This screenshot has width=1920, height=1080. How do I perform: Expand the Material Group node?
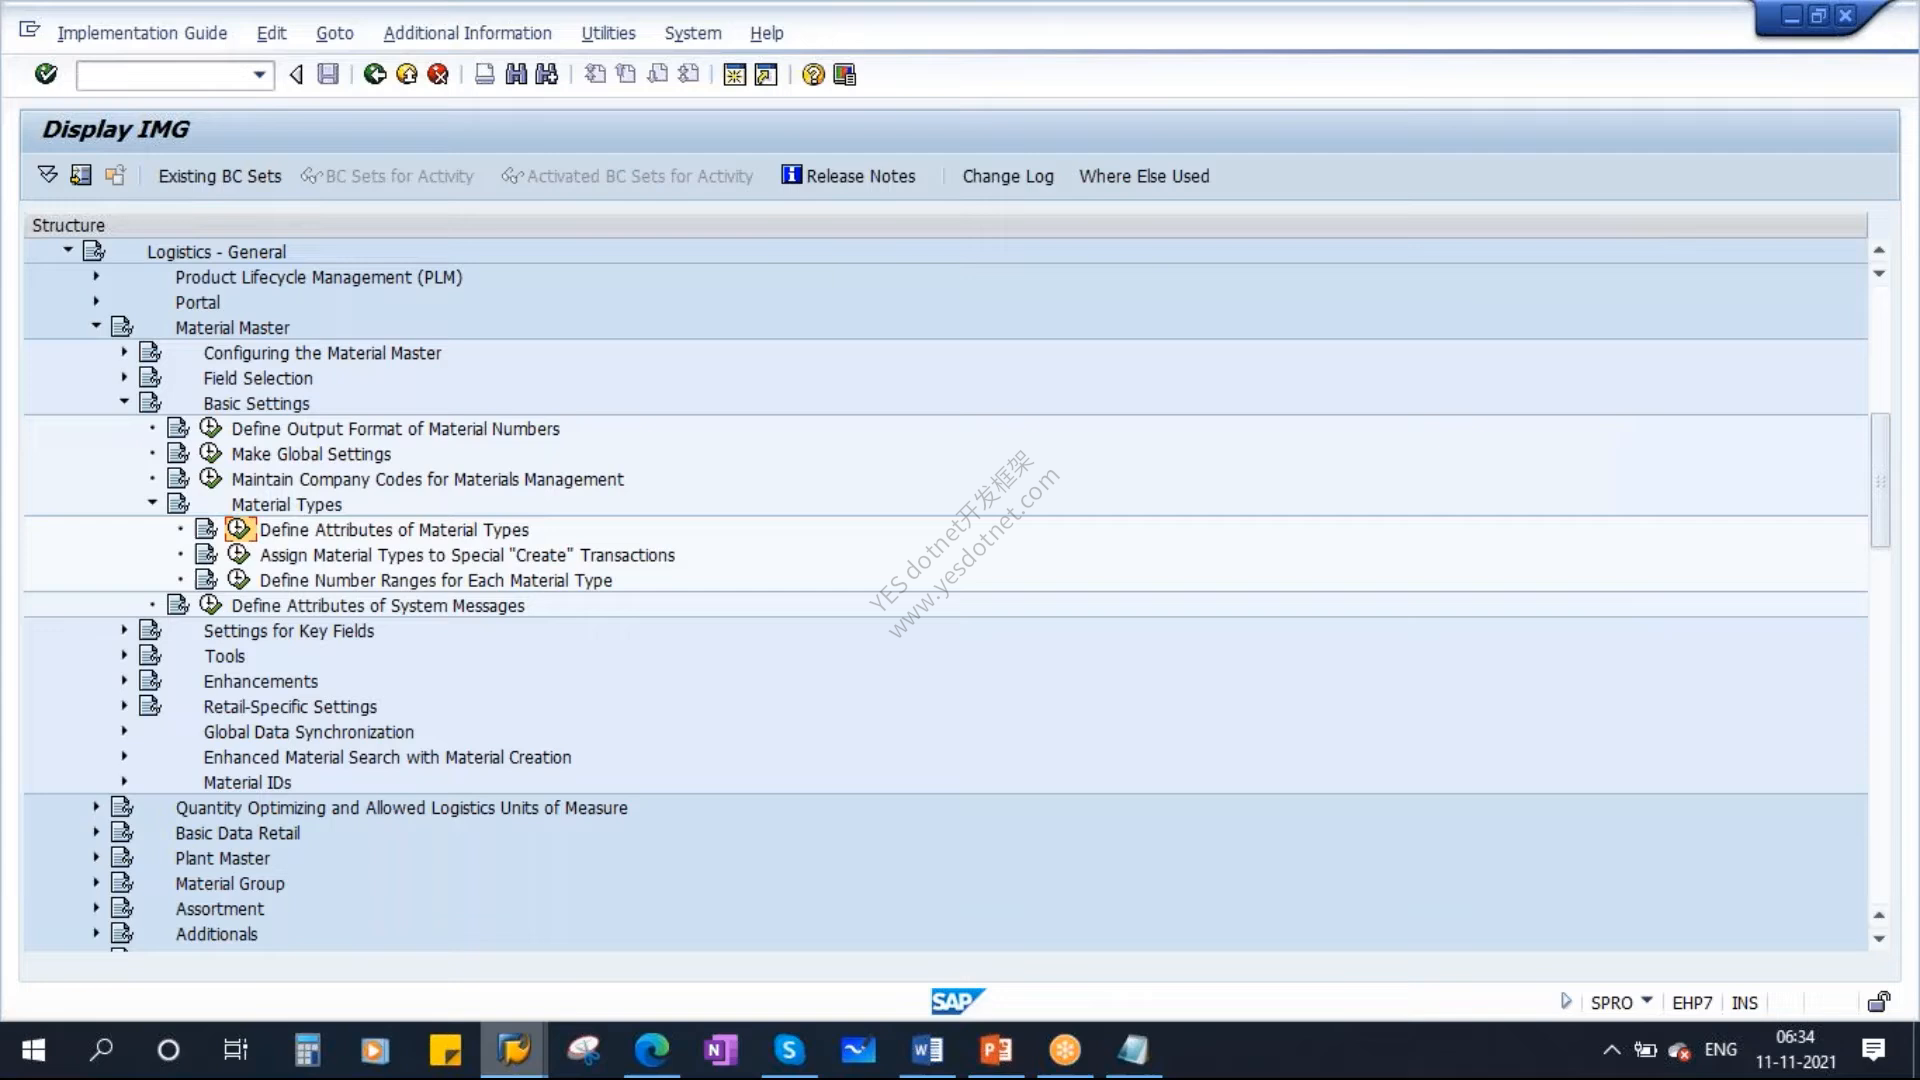96,883
